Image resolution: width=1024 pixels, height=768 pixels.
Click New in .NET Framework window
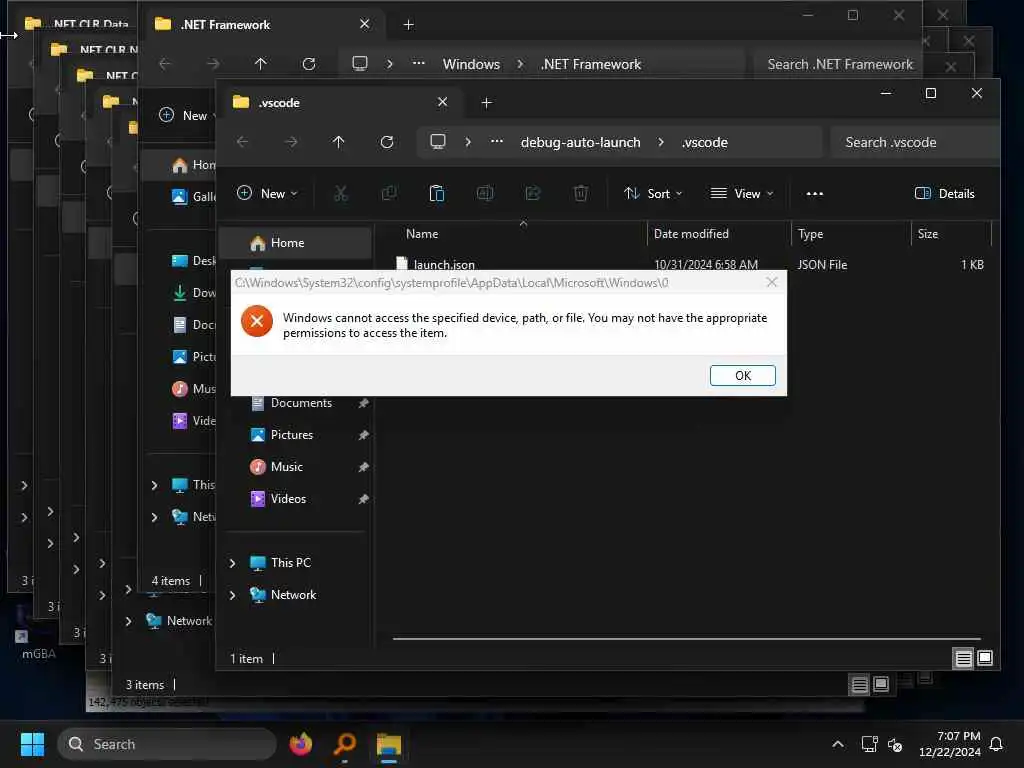186,116
